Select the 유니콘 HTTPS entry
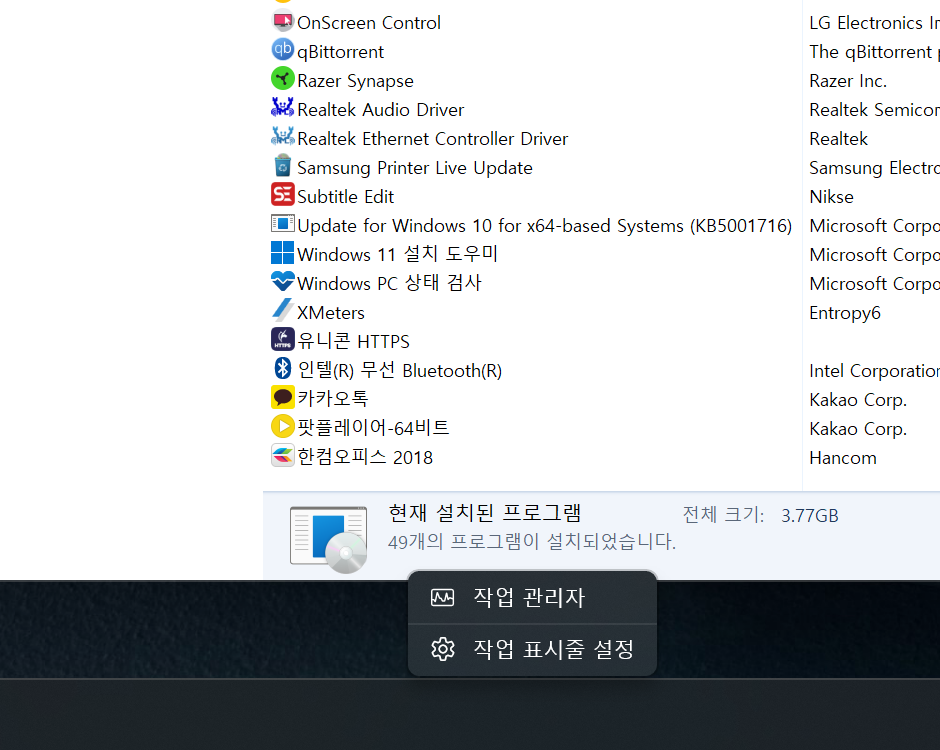Screen dimensions: 940x750 [354, 341]
